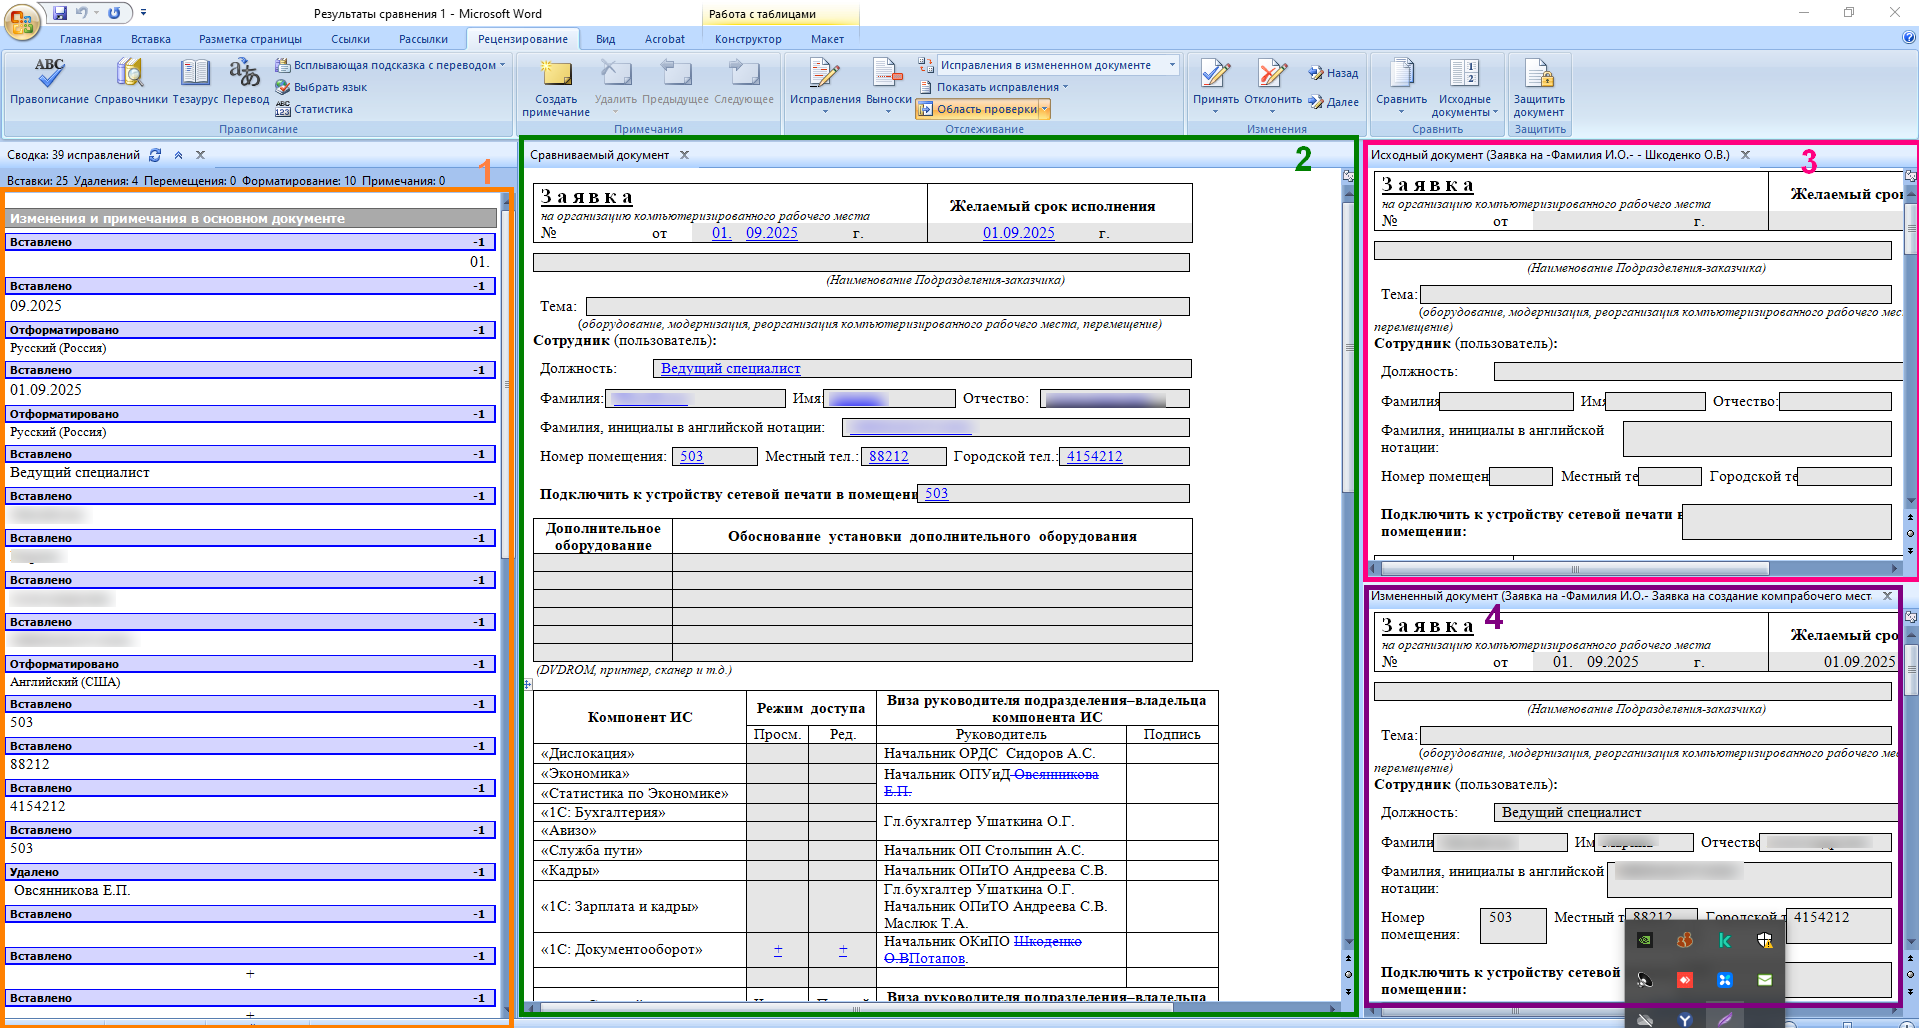Click the horizontal scrollbar of the original document pane
Viewport: 1919px width, 1028px height.
pyautogui.click(x=1575, y=568)
